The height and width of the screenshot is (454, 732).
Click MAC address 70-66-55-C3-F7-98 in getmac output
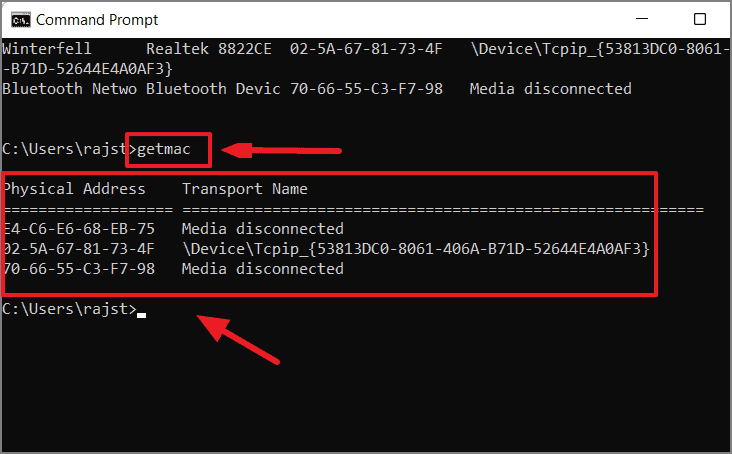tap(79, 269)
